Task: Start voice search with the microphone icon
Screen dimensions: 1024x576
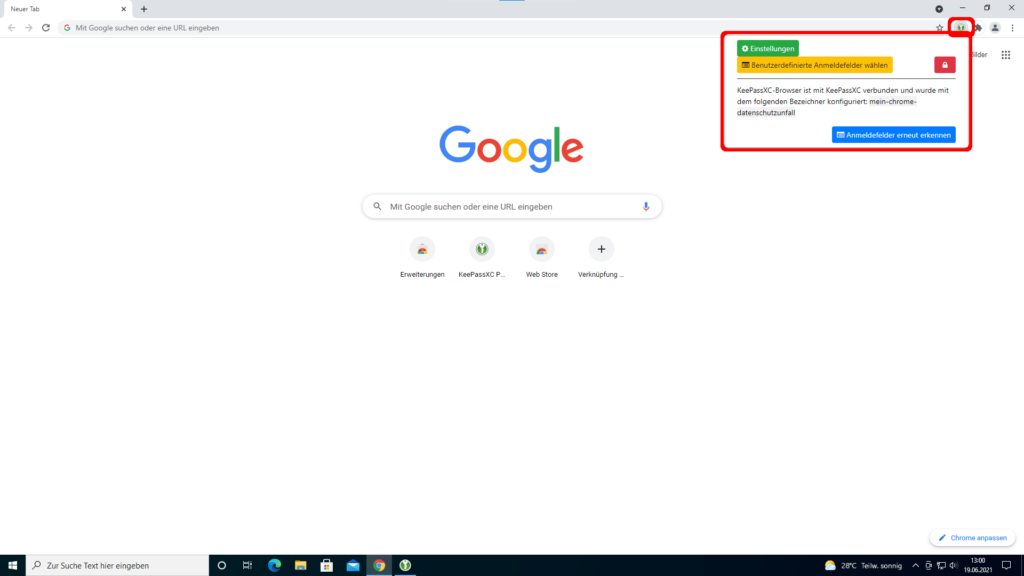Action: 646,207
